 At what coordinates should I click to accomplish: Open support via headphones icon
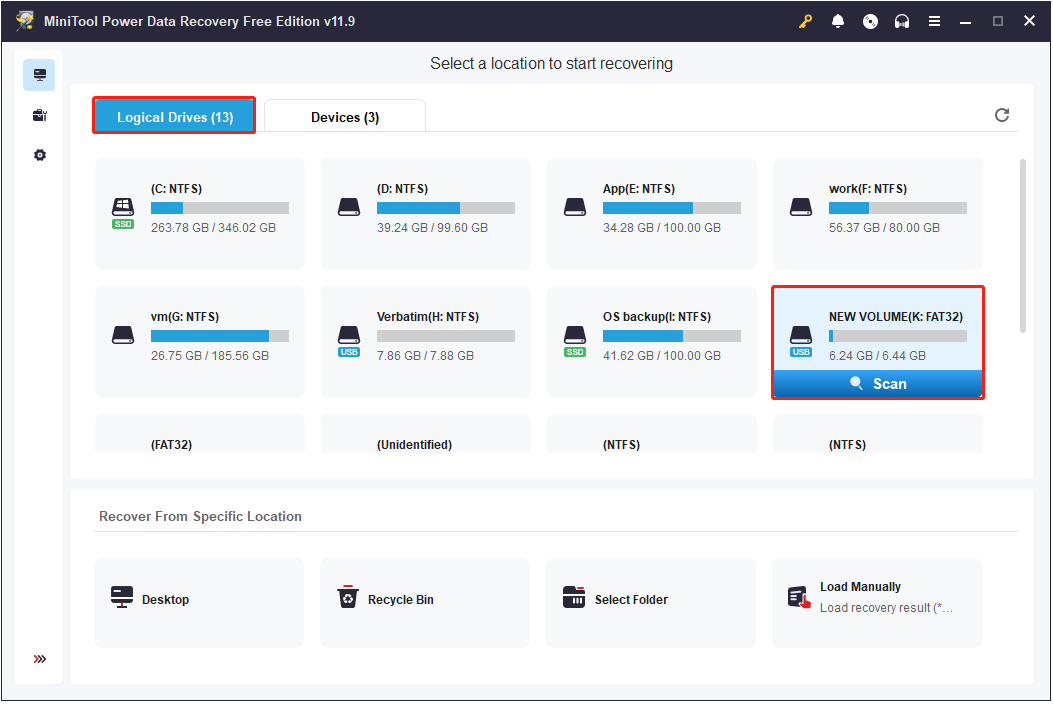pyautogui.click(x=902, y=21)
